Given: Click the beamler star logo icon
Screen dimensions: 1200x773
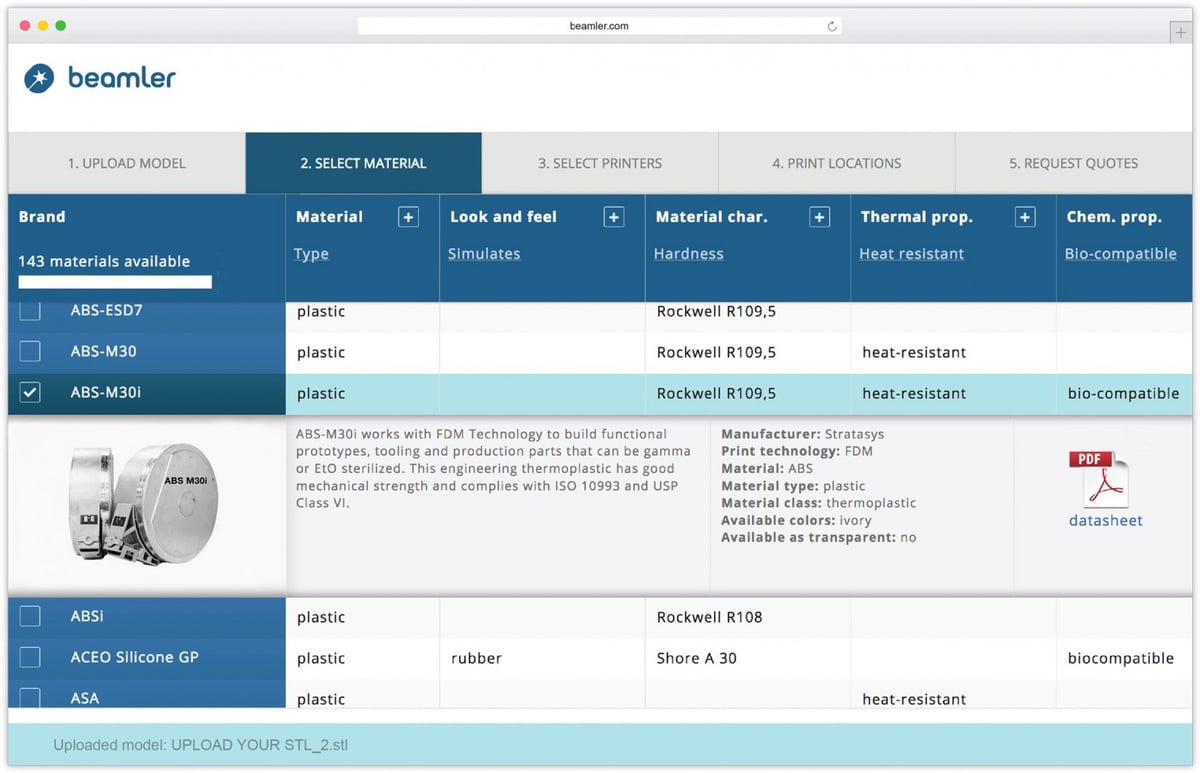Looking at the screenshot, I should pos(39,78).
